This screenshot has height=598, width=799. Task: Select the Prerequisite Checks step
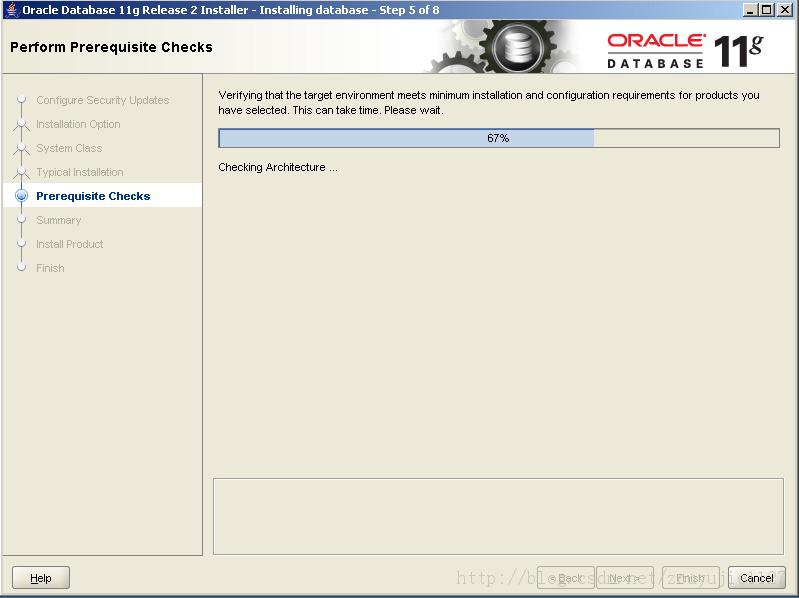[x=93, y=196]
